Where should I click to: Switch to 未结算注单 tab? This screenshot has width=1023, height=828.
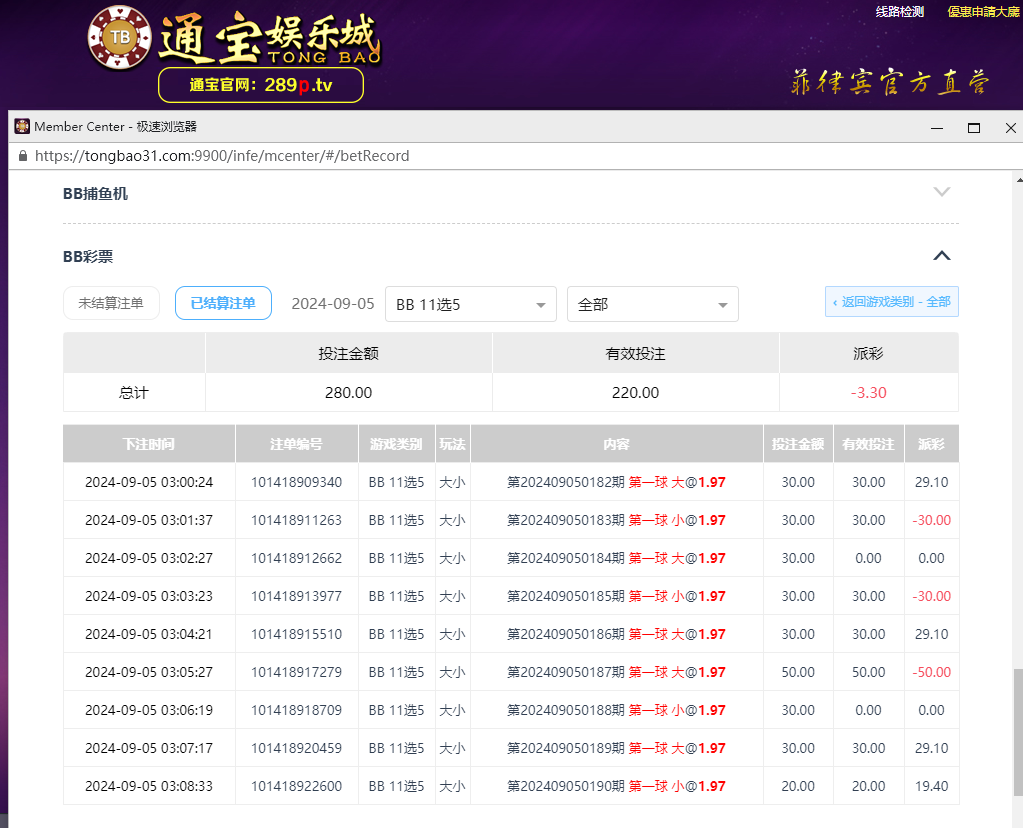pos(111,303)
